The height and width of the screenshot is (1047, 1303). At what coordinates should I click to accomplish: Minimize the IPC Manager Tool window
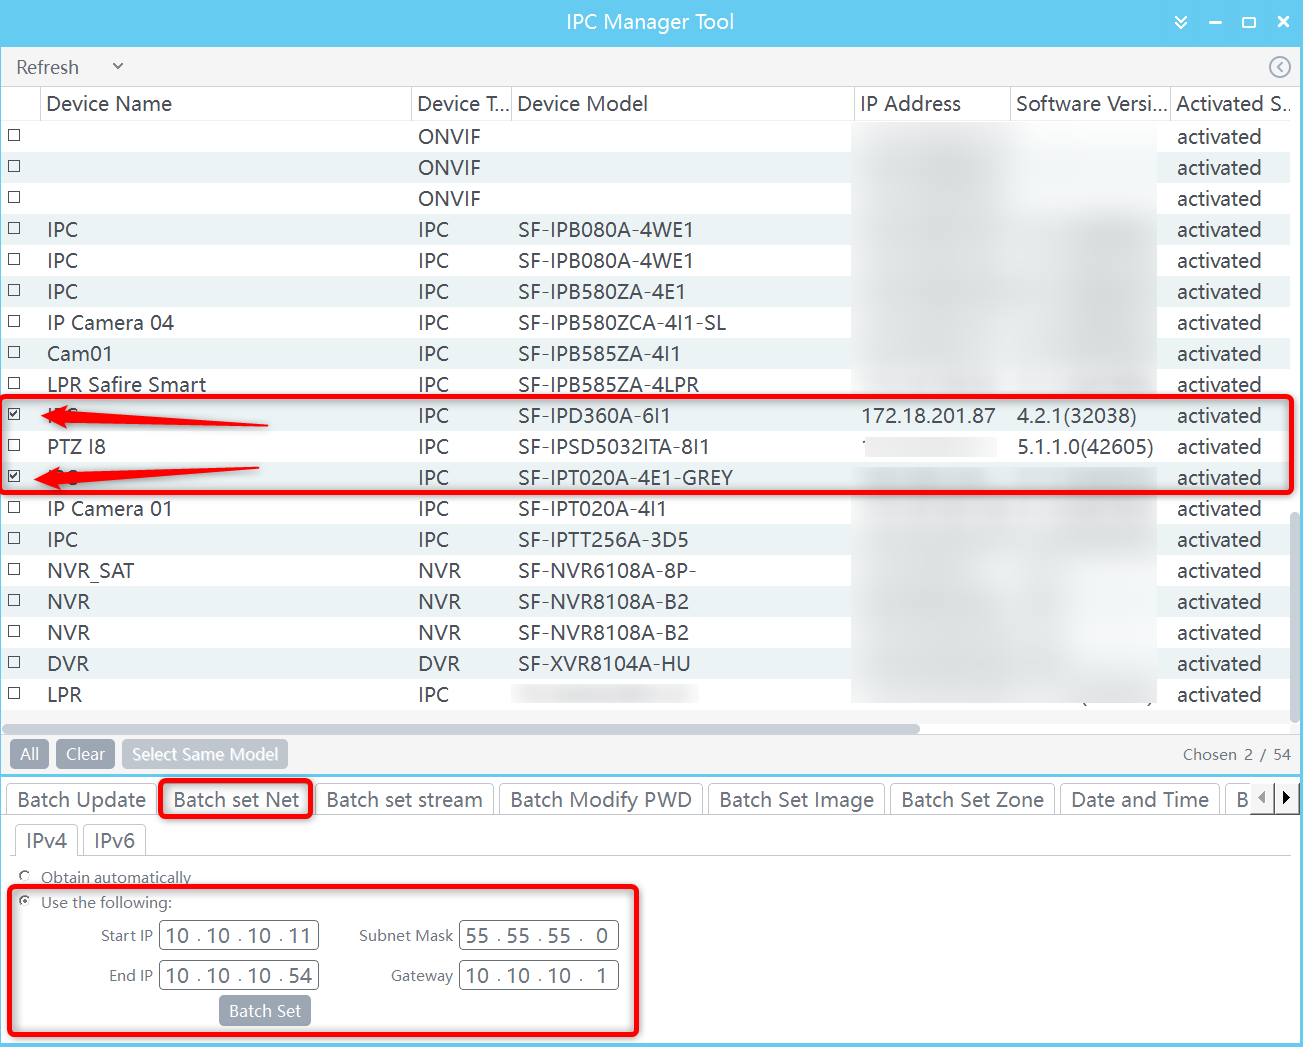(1215, 22)
